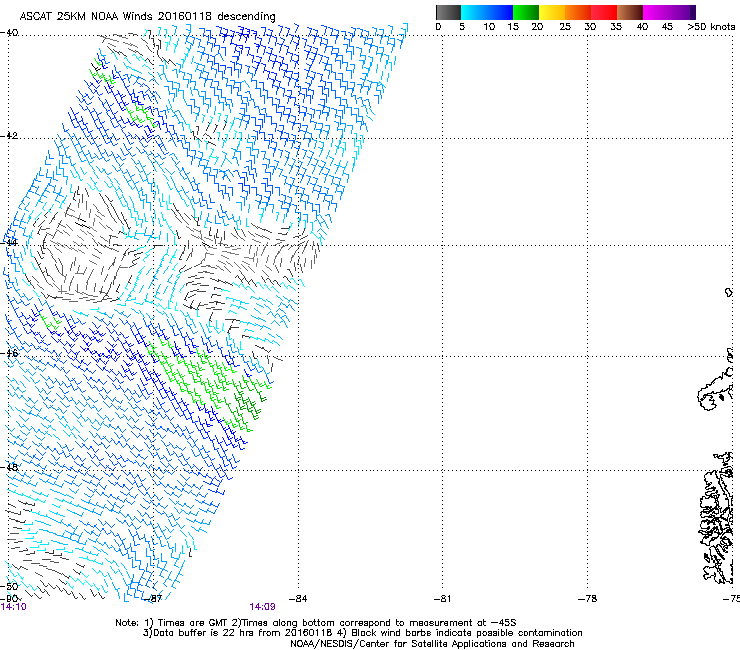
Task: Click the '10' label under the color bar
Action: (489, 27)
